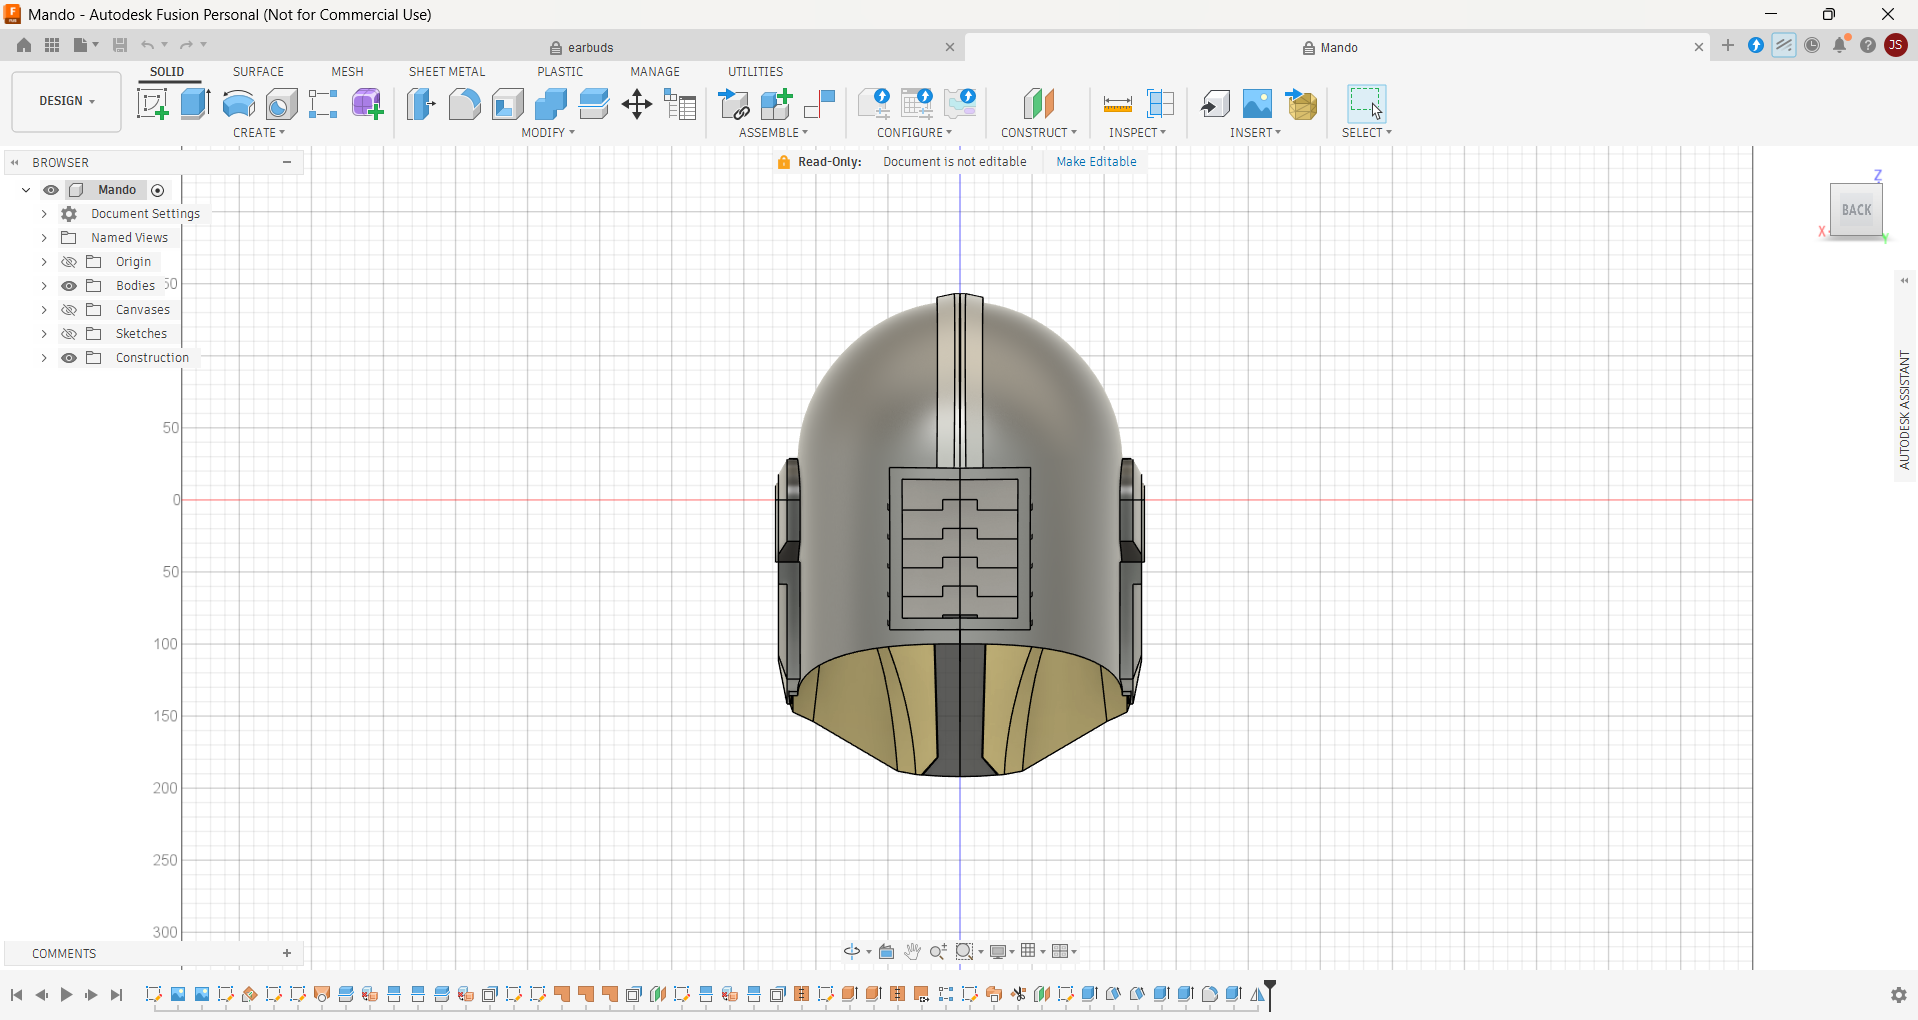The height and width of the screenshot is (1020, 1918).
Task: Open the Create Form tool
Action: [367, 104]
